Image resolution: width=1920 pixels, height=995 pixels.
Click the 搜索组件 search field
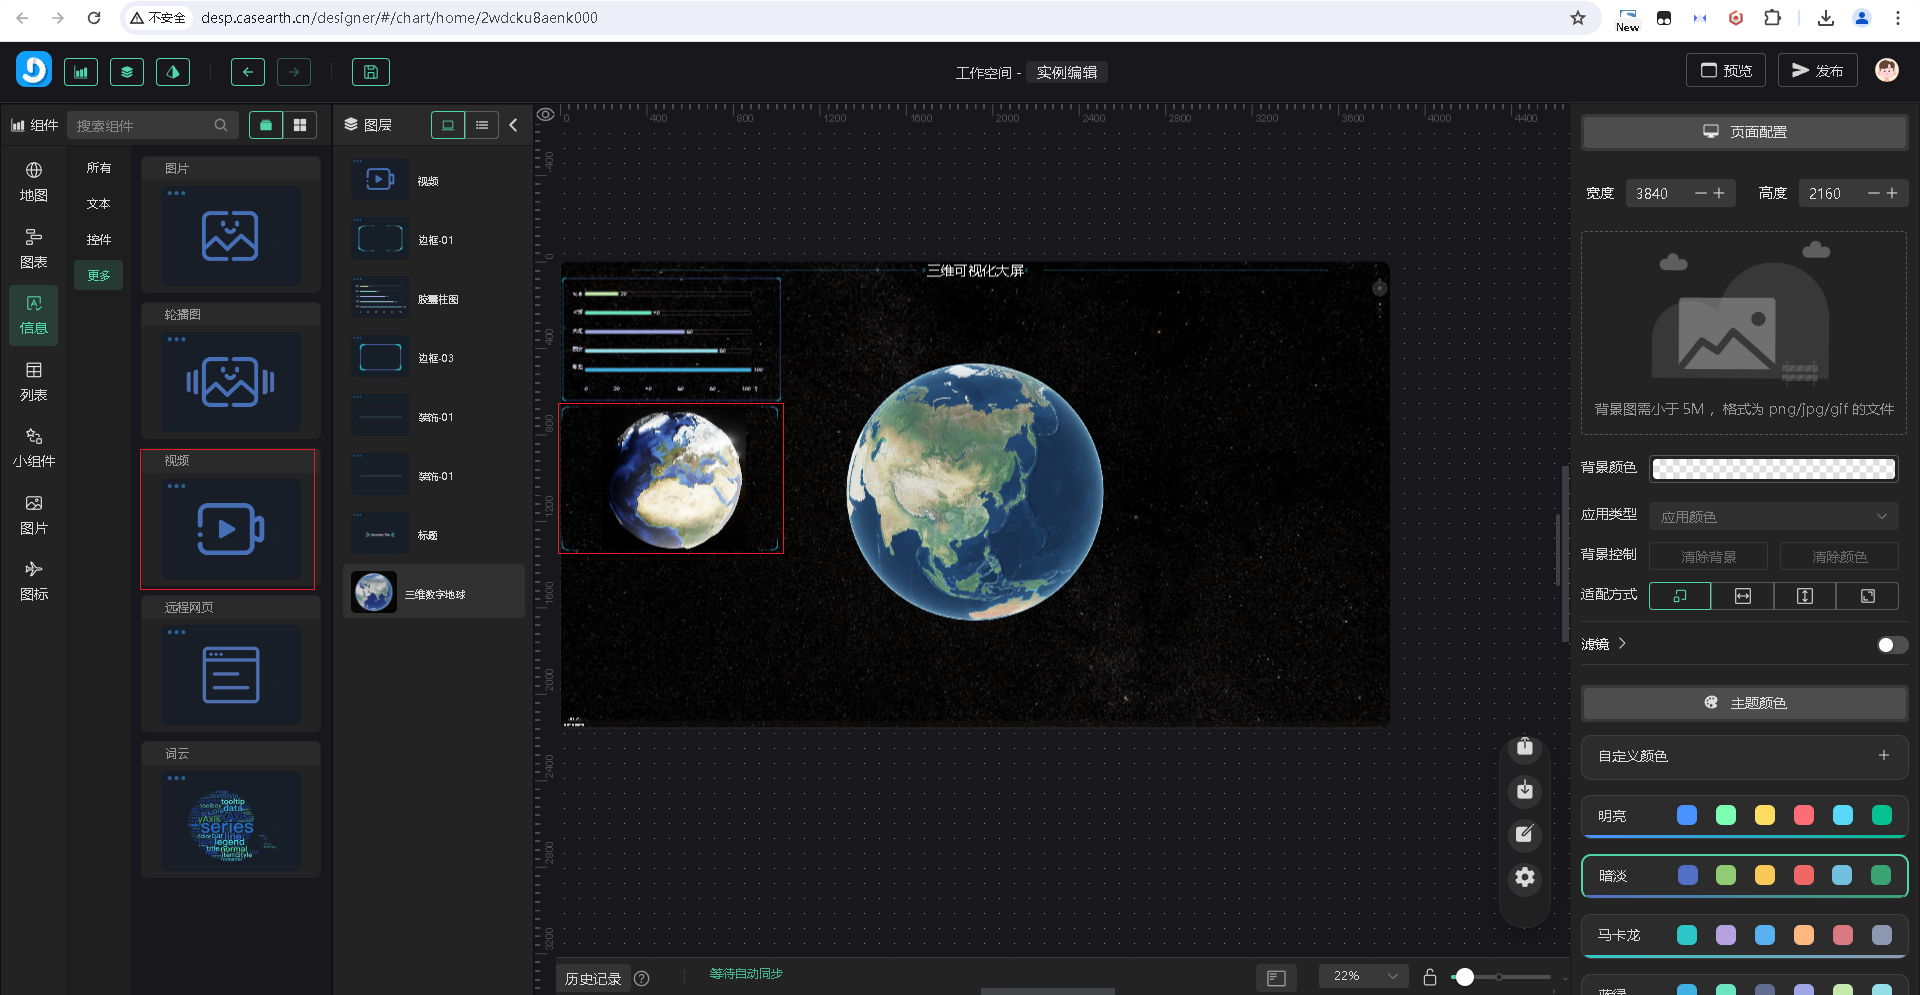(x=145, y=126)
